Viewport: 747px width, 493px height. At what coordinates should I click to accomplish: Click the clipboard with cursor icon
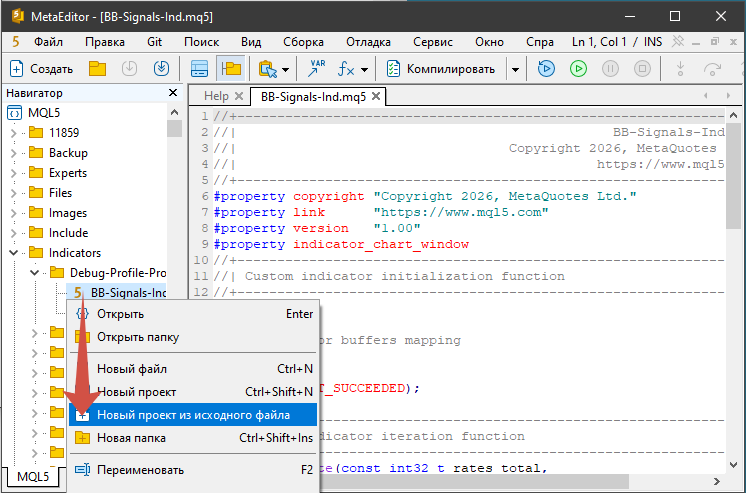click(x=268, y=69)
